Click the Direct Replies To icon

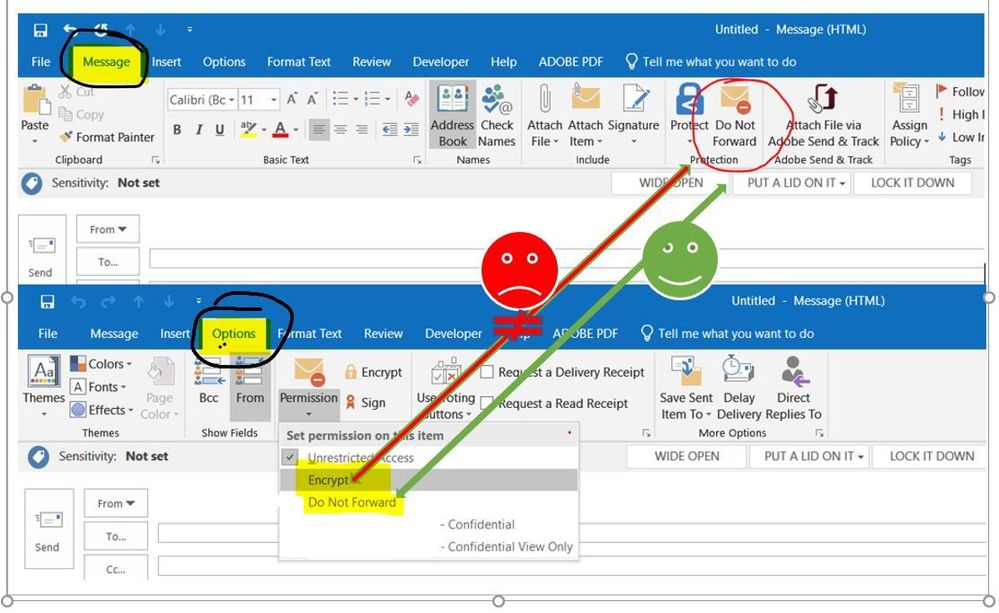click(x=793, y=371)
